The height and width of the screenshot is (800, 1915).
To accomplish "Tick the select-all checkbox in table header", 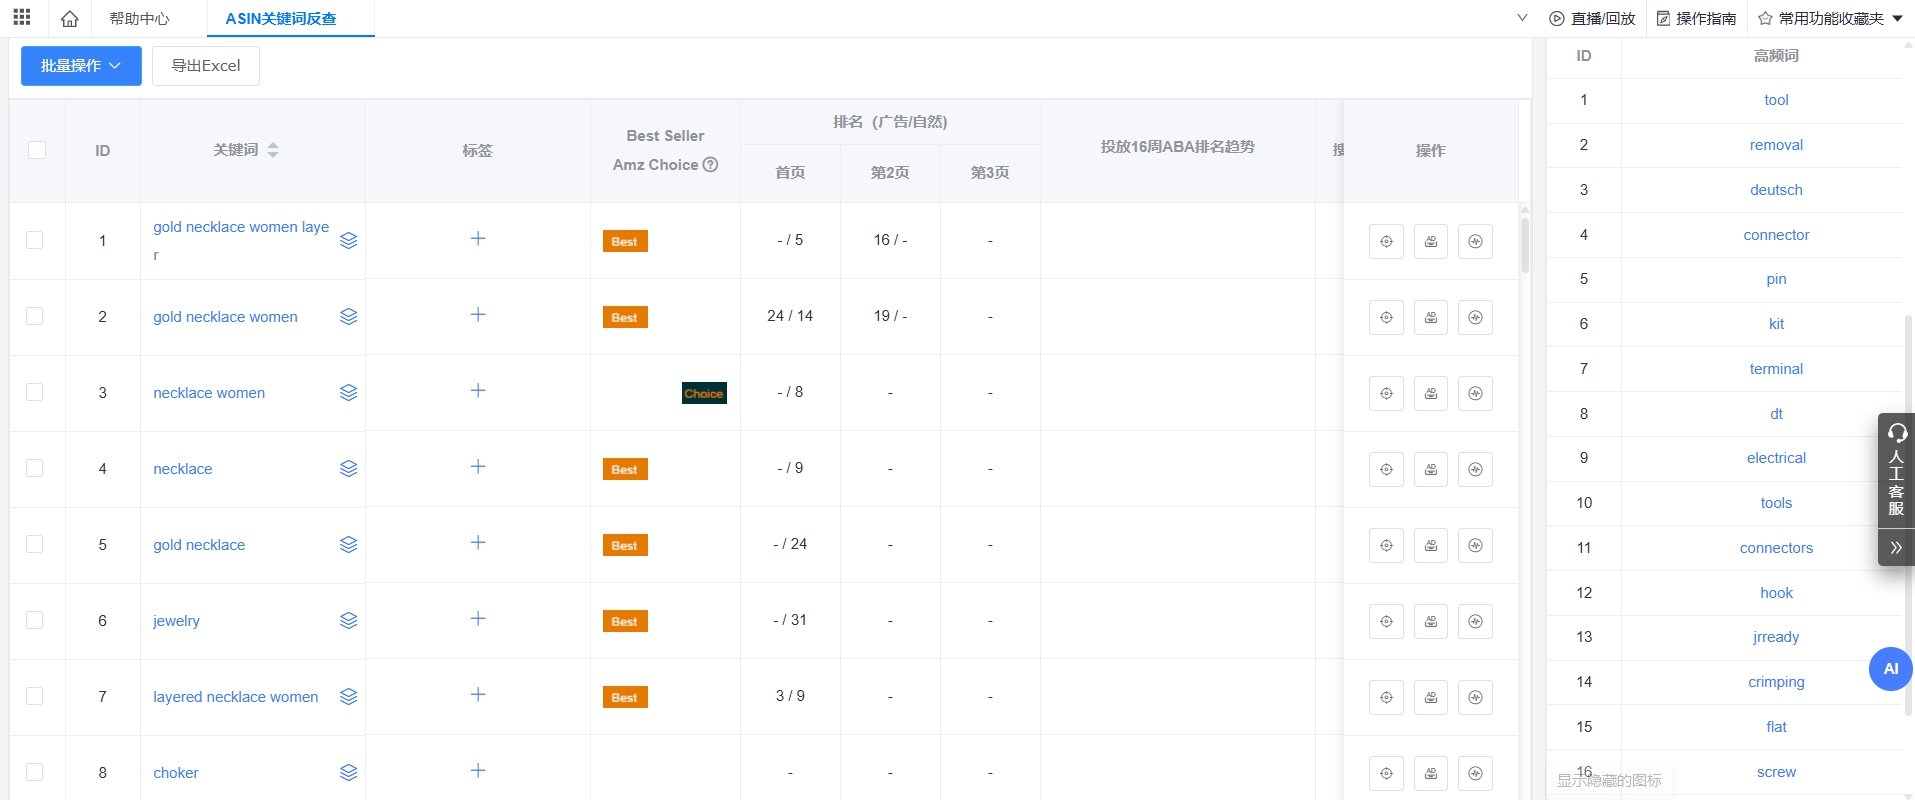I will (37, 150).
